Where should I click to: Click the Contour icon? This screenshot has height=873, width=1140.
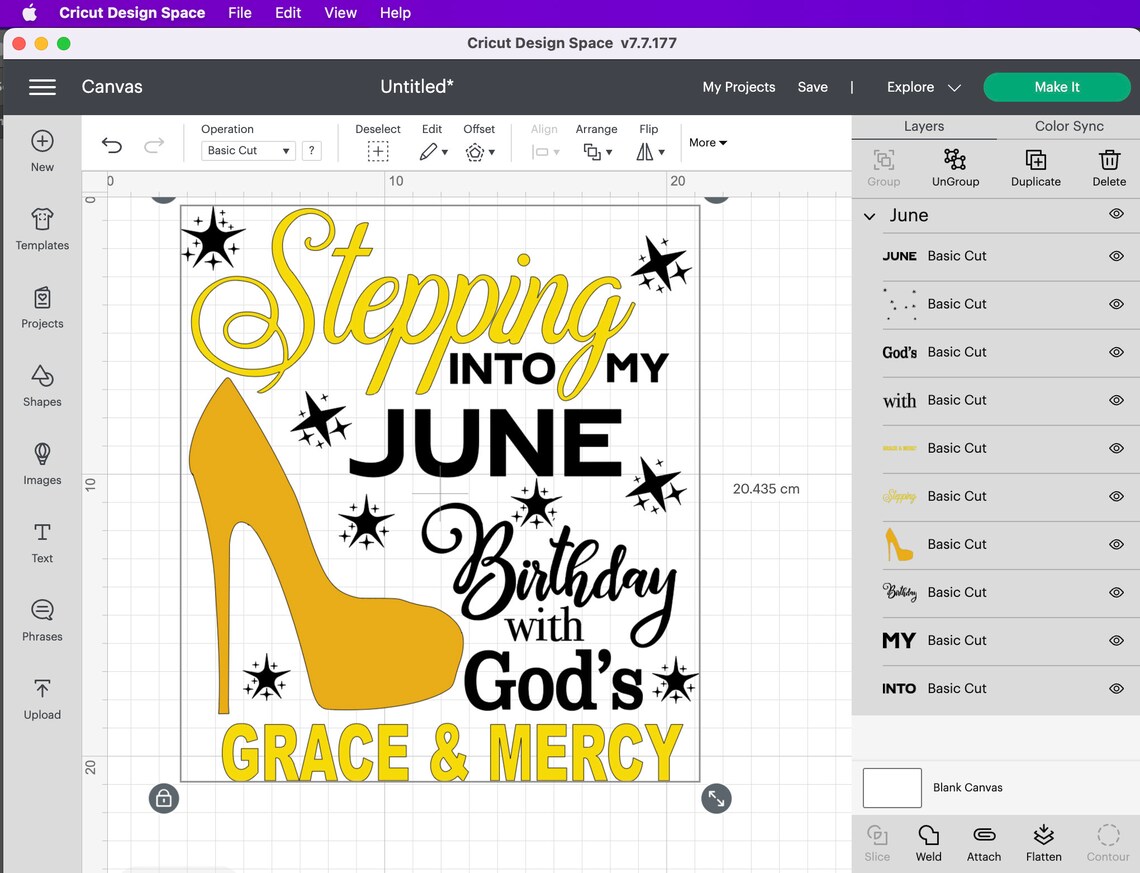[x=1107, y=842]
